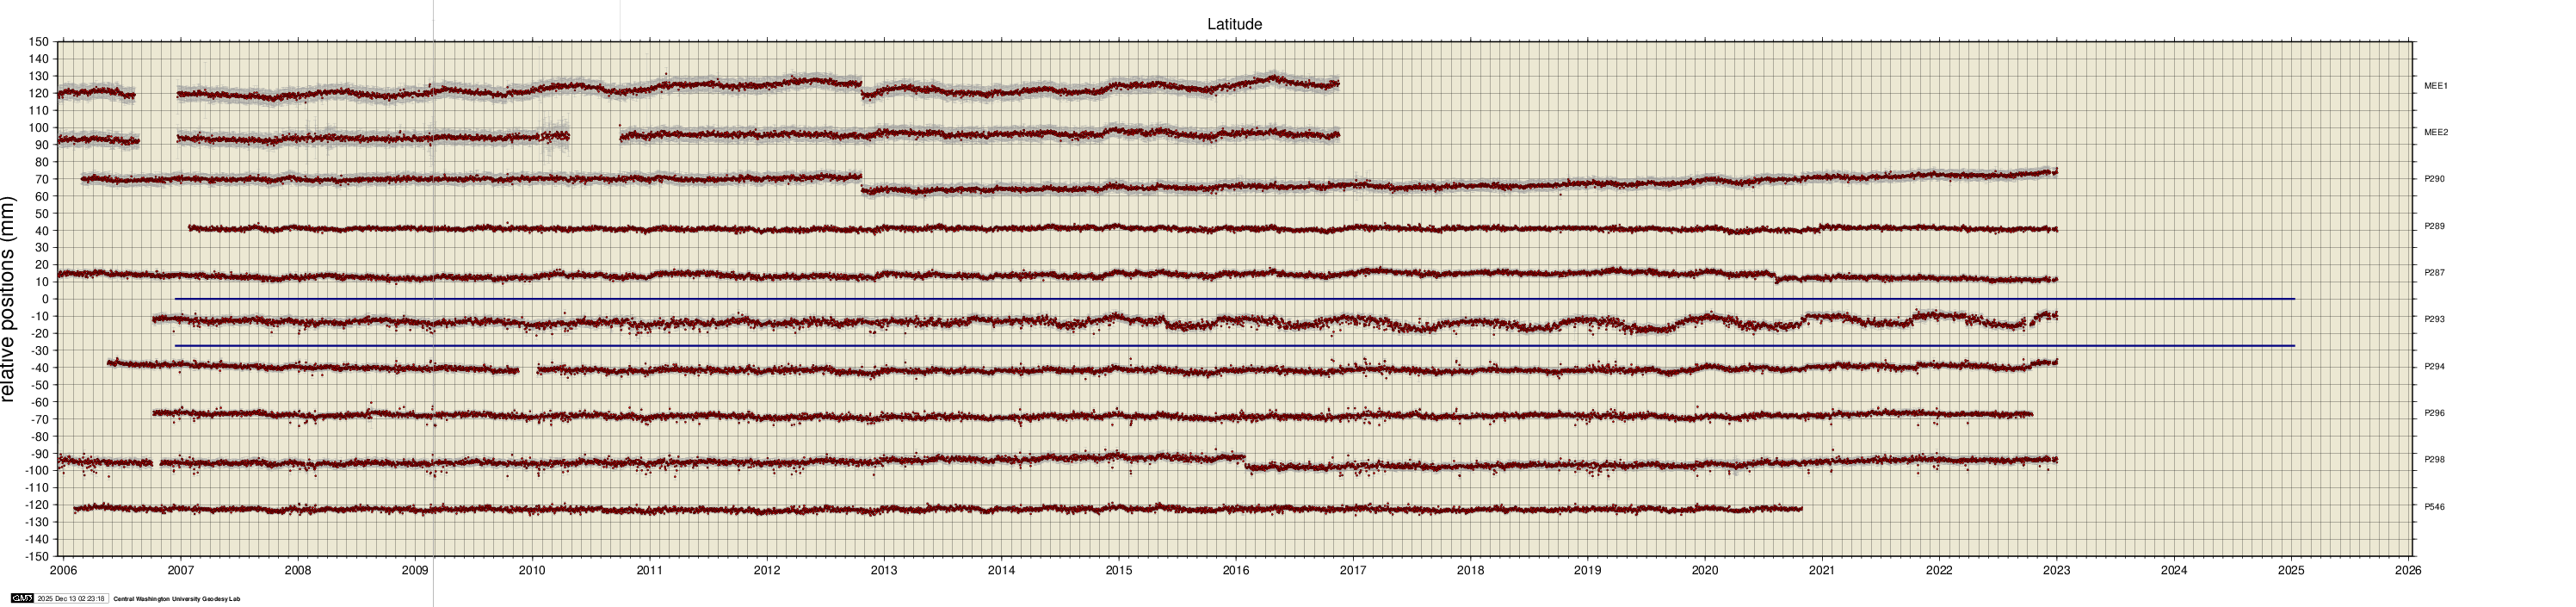Click the 150 value on the y-axis

pyautogui.click(x=38, y=42)
